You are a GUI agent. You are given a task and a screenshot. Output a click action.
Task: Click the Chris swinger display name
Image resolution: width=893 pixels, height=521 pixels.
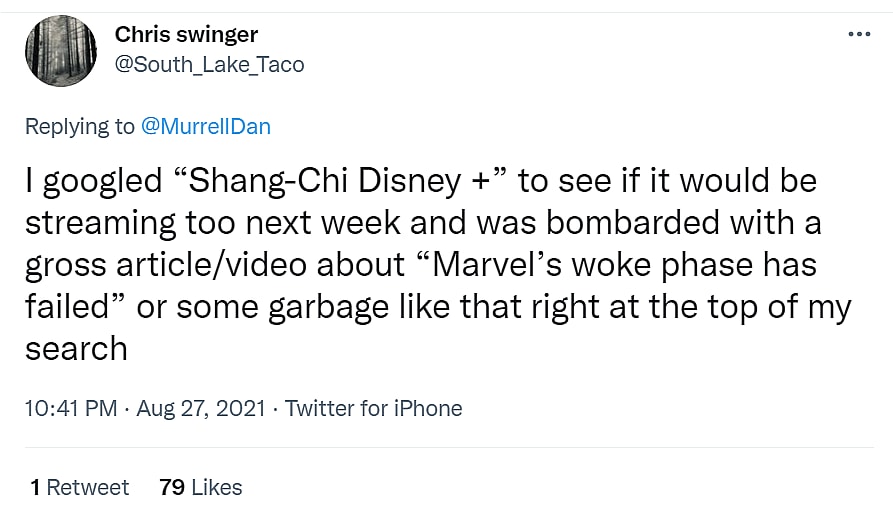tap(186, 35)
